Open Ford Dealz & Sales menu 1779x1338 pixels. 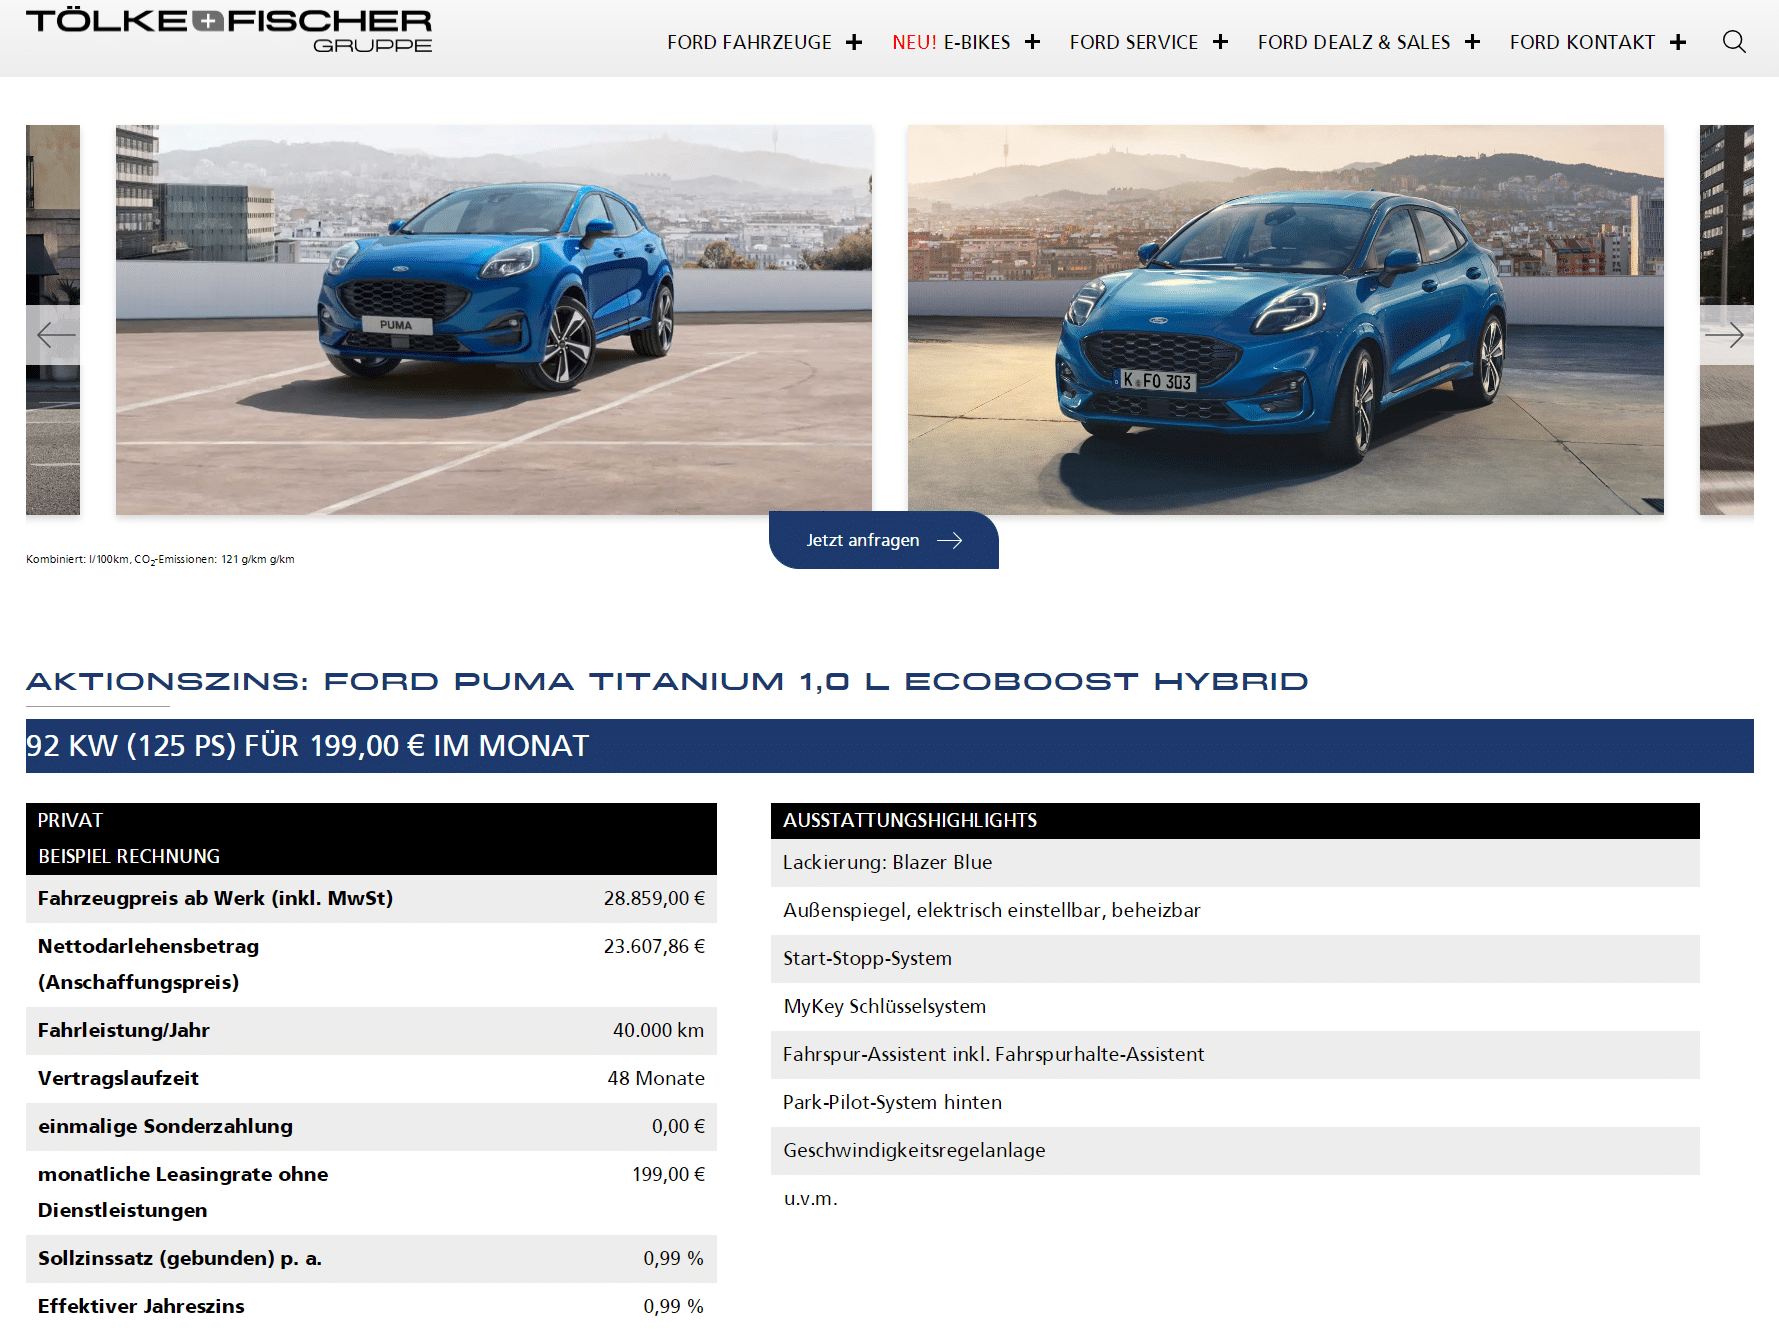[x=1354, y=42]
